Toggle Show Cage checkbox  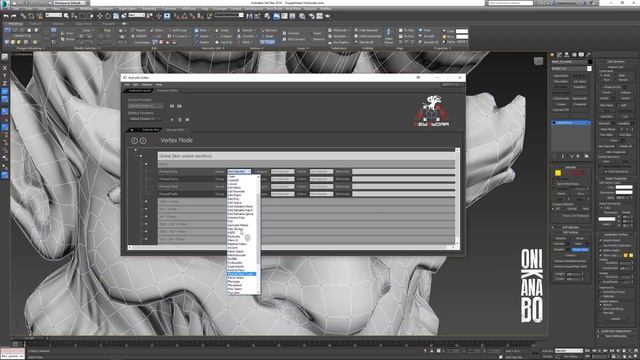tap(601, 255)
